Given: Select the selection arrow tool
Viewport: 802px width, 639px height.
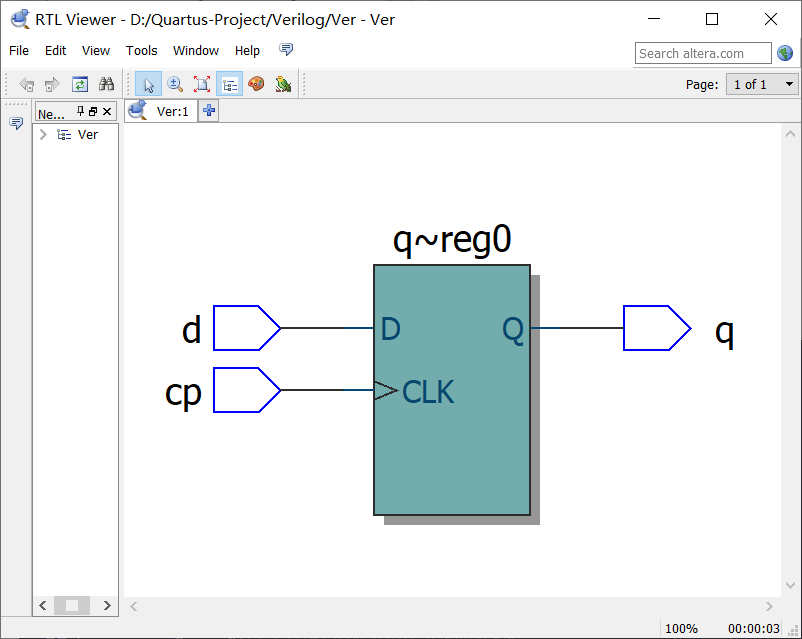Looking at the screenshot, I should 148,84.
